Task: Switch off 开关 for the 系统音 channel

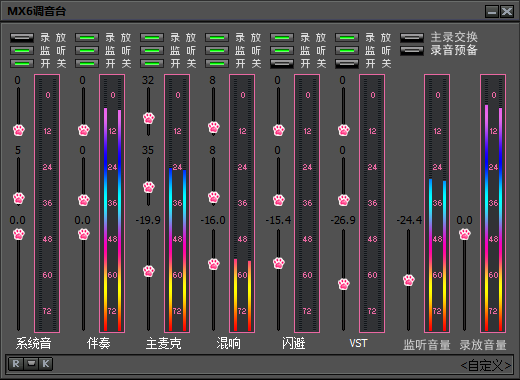Action: pyautogui.click(x=22, y=63)
